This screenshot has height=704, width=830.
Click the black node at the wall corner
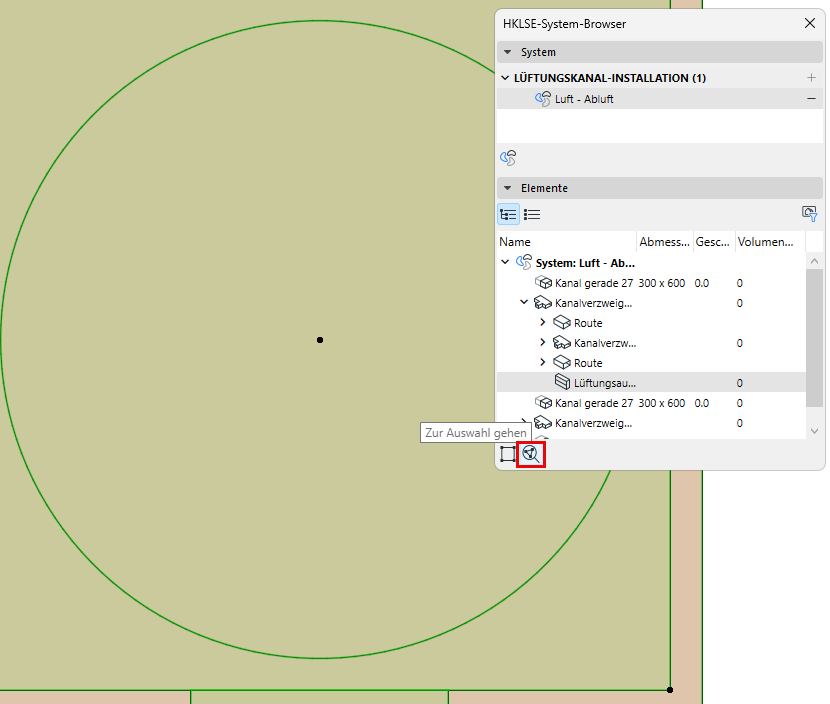pos(670,690)
